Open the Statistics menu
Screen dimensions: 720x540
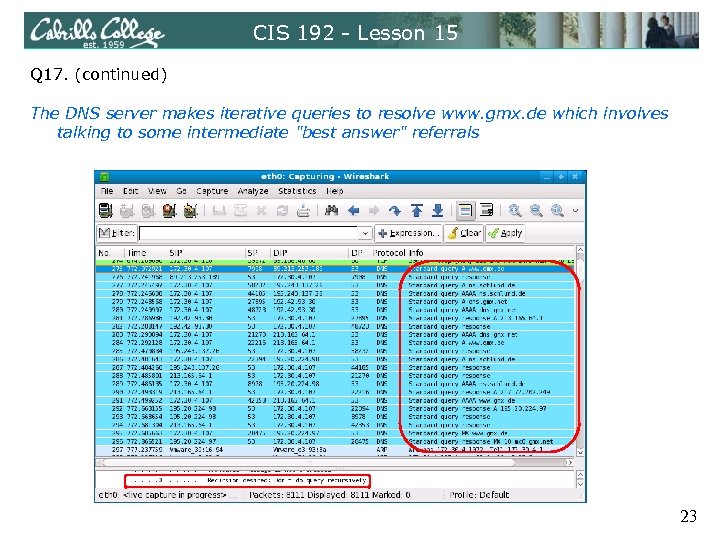tap(297, 191)
